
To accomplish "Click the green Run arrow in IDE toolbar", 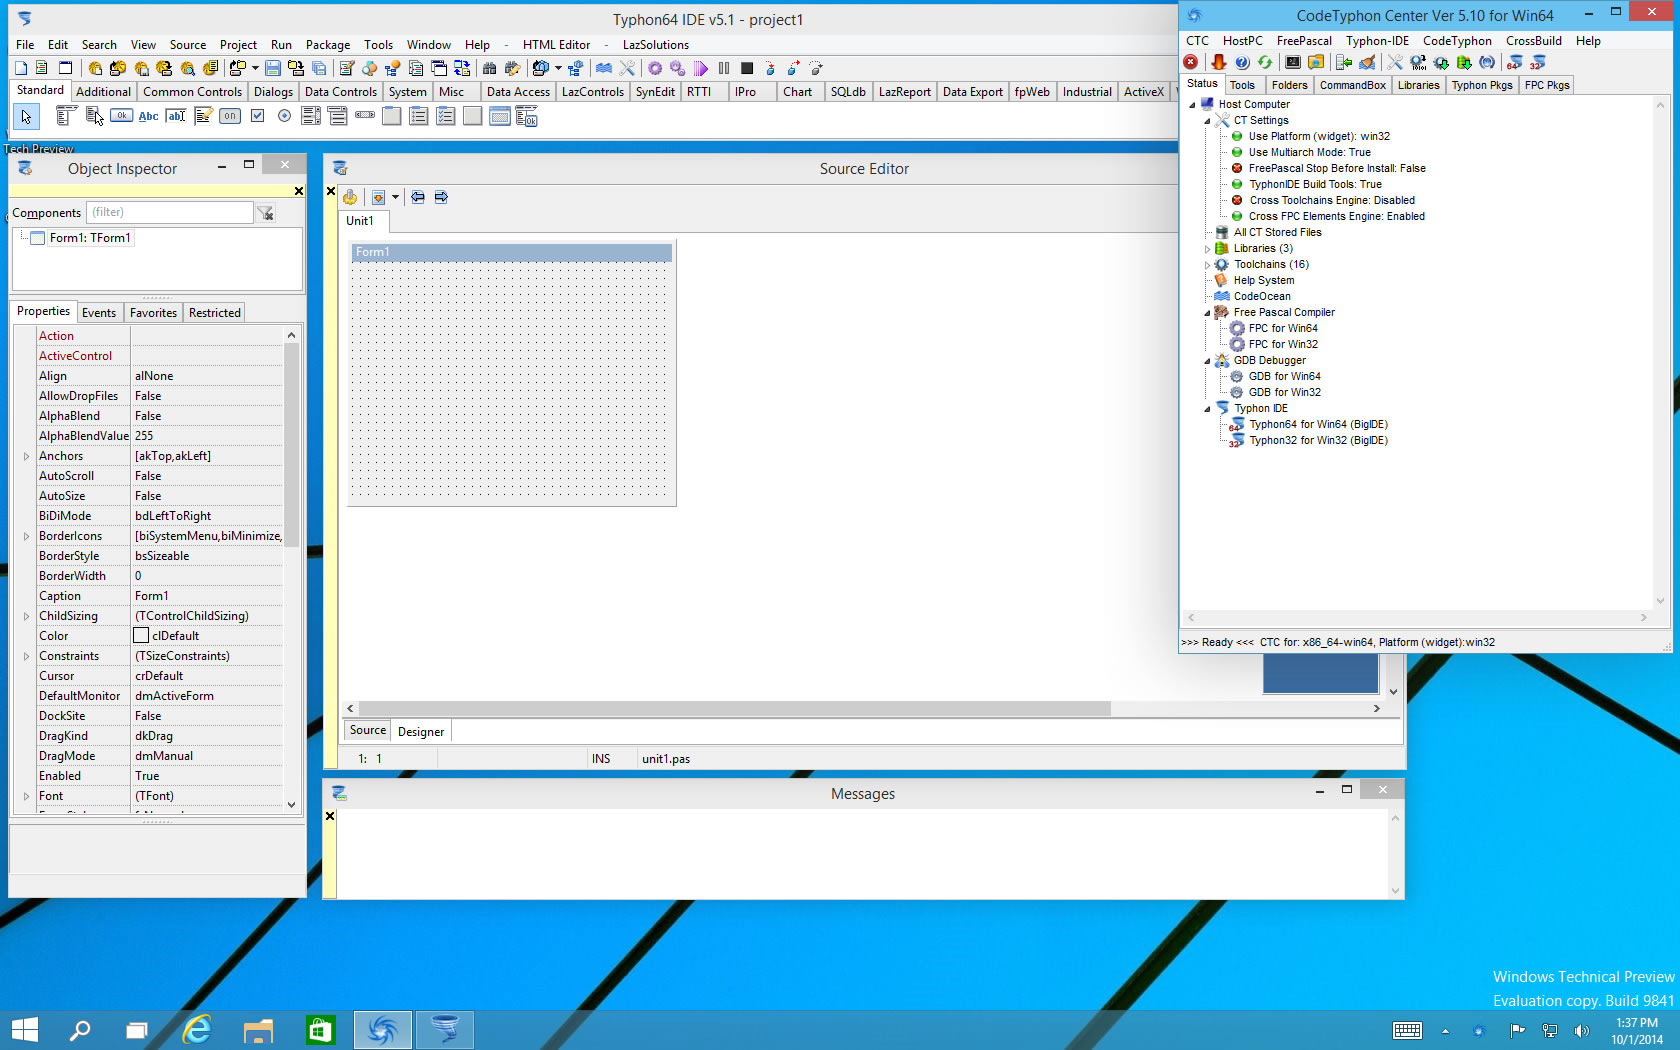I will click(x=701, y=68).
